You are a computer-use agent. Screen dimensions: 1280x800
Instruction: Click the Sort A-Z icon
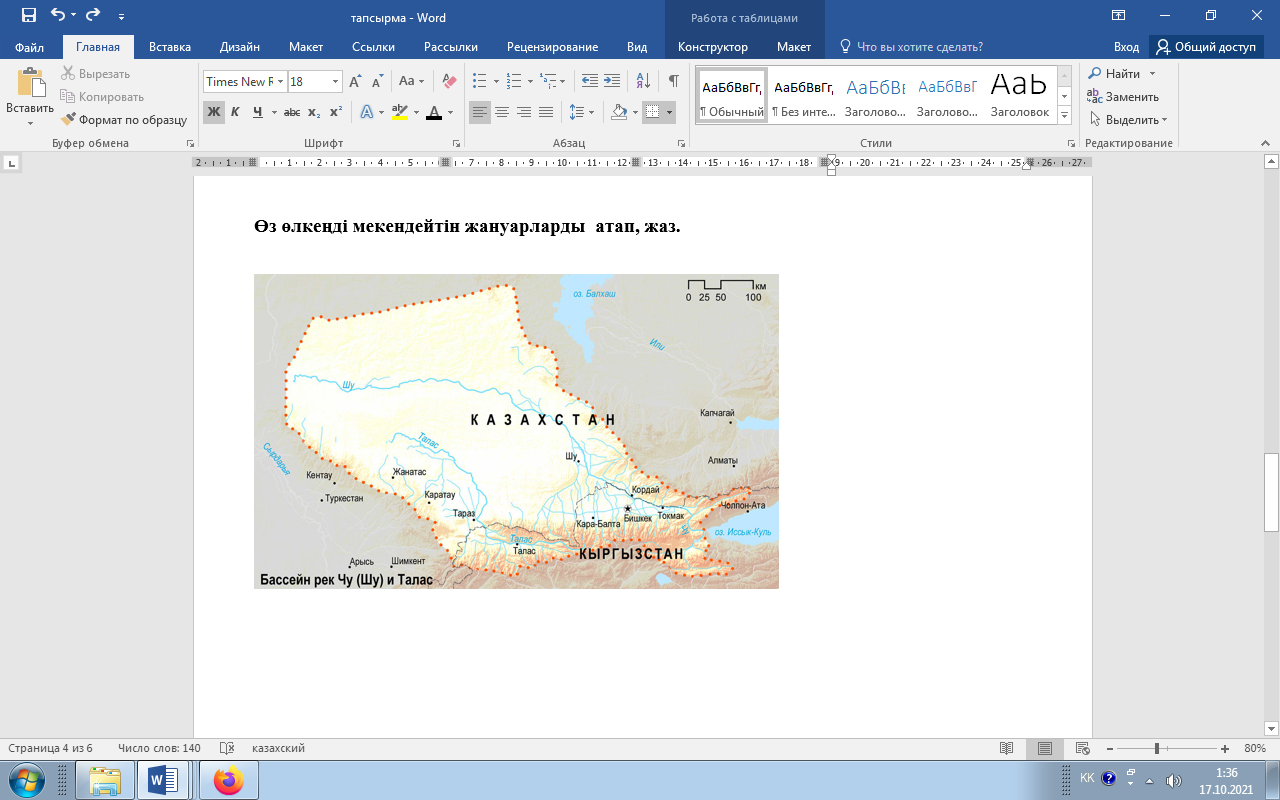point(643,81)
